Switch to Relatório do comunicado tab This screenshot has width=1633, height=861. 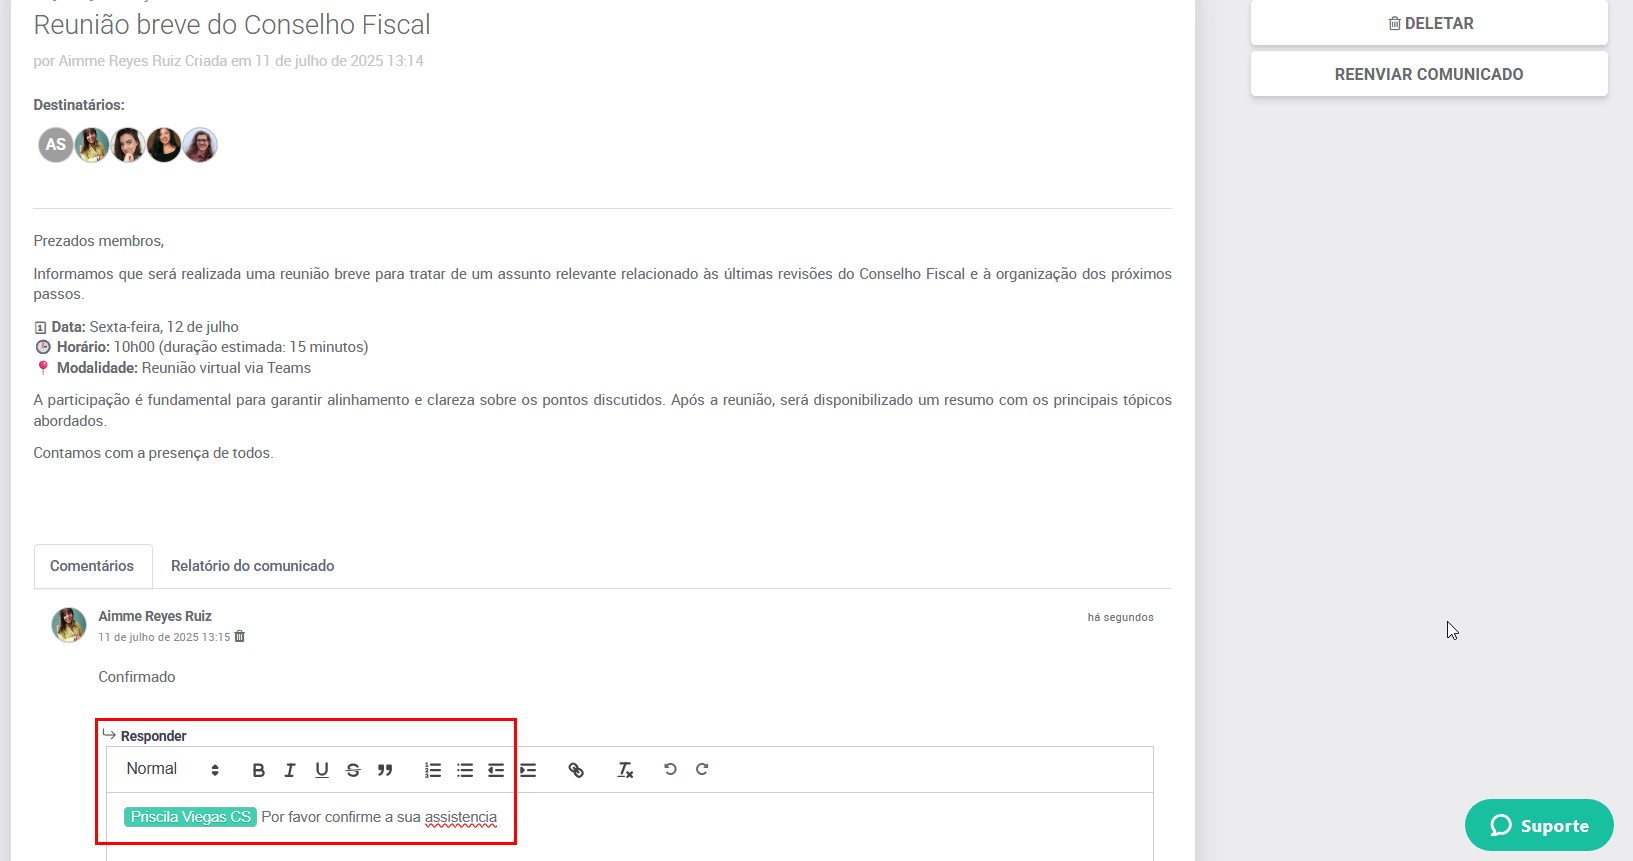tap(252, 566)
